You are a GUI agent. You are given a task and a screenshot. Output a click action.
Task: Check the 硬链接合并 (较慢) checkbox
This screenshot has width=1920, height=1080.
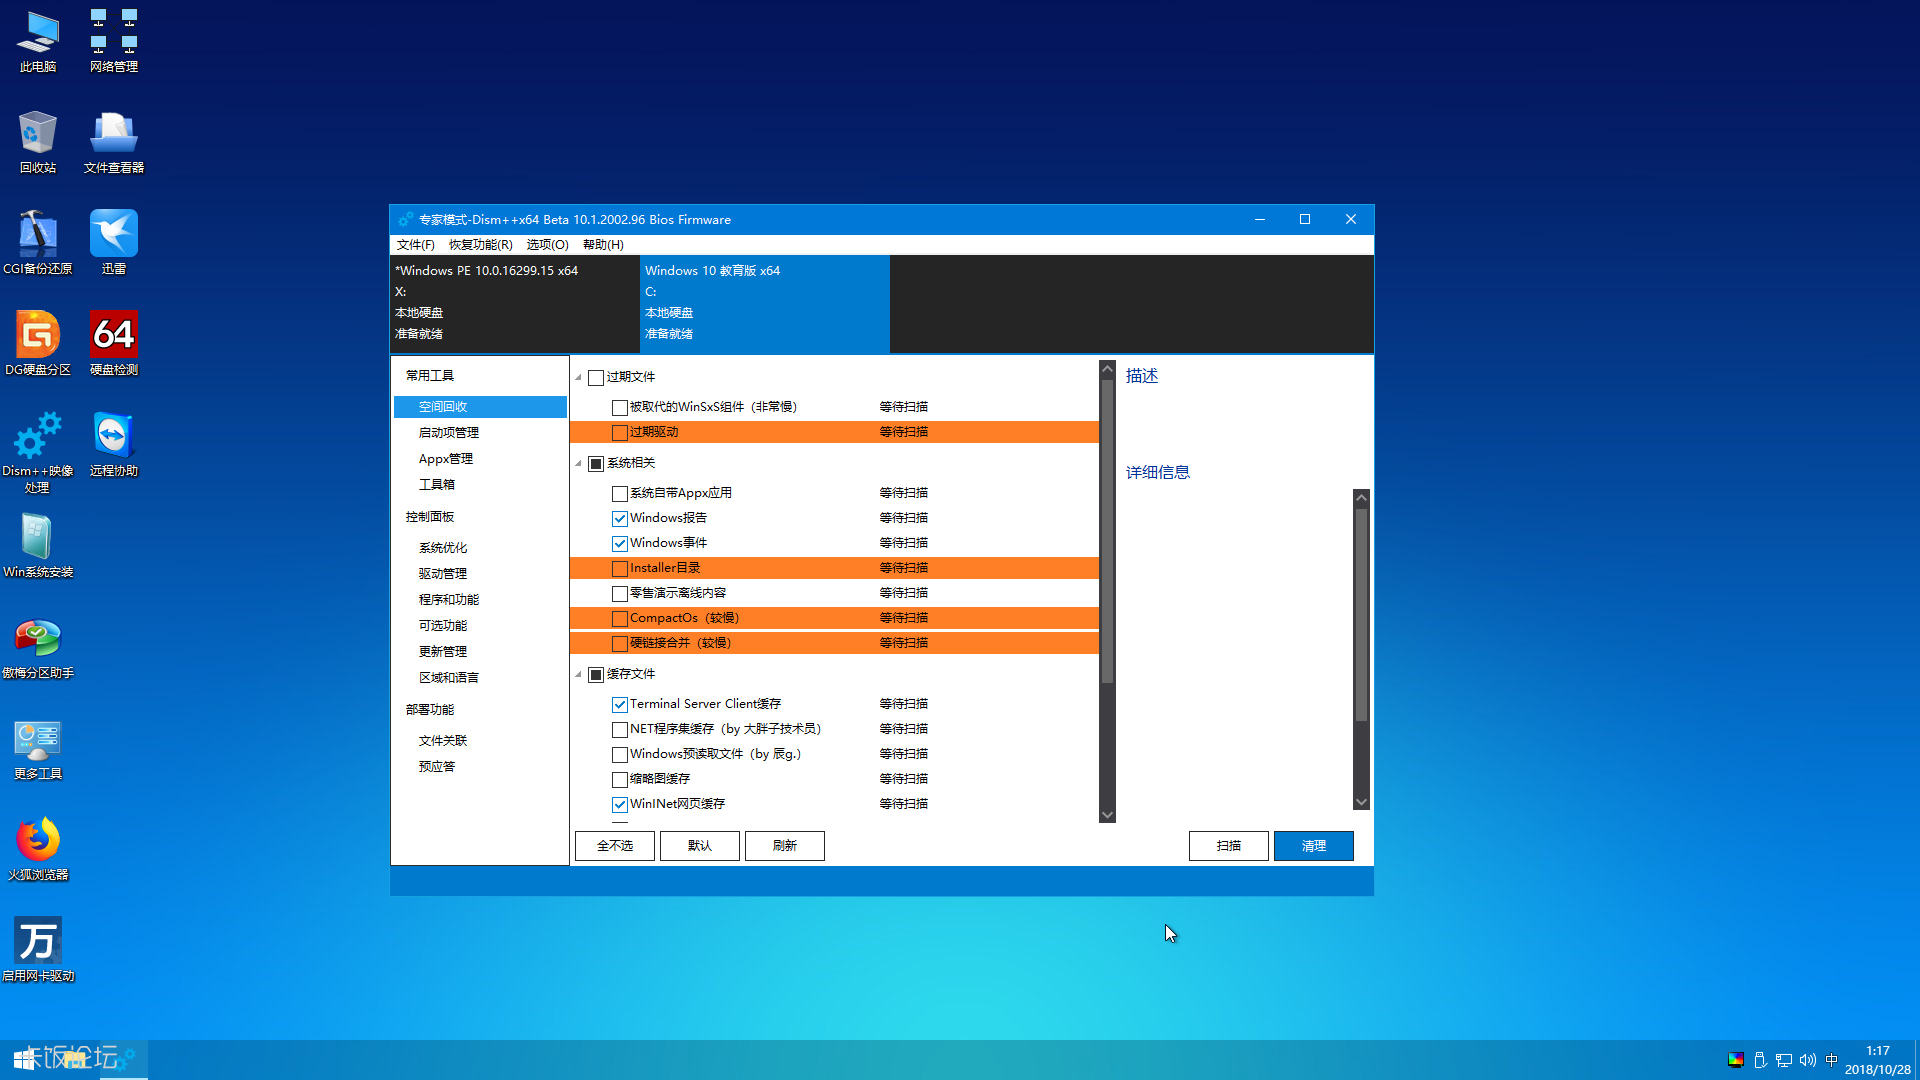620,644
